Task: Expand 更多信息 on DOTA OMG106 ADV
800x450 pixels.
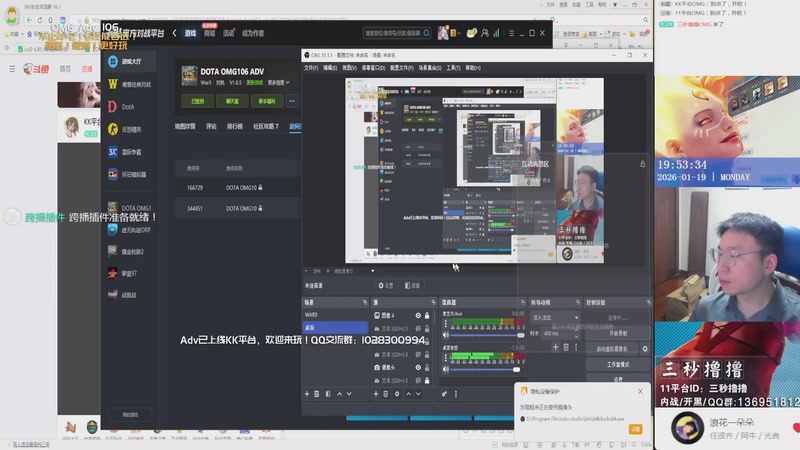Action: (x=279, y=83)
